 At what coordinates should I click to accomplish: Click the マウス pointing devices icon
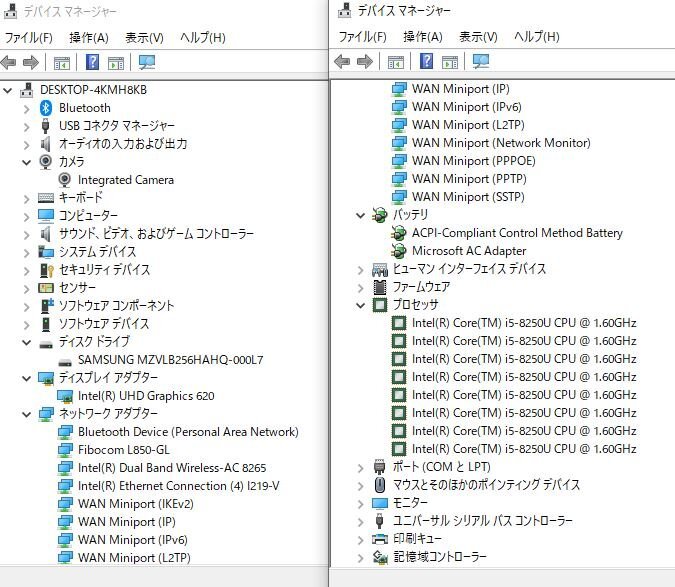(380, 485)
